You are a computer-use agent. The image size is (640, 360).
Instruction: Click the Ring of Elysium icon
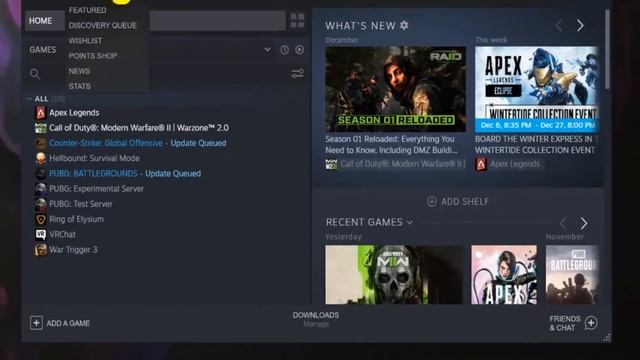point(40,219)
